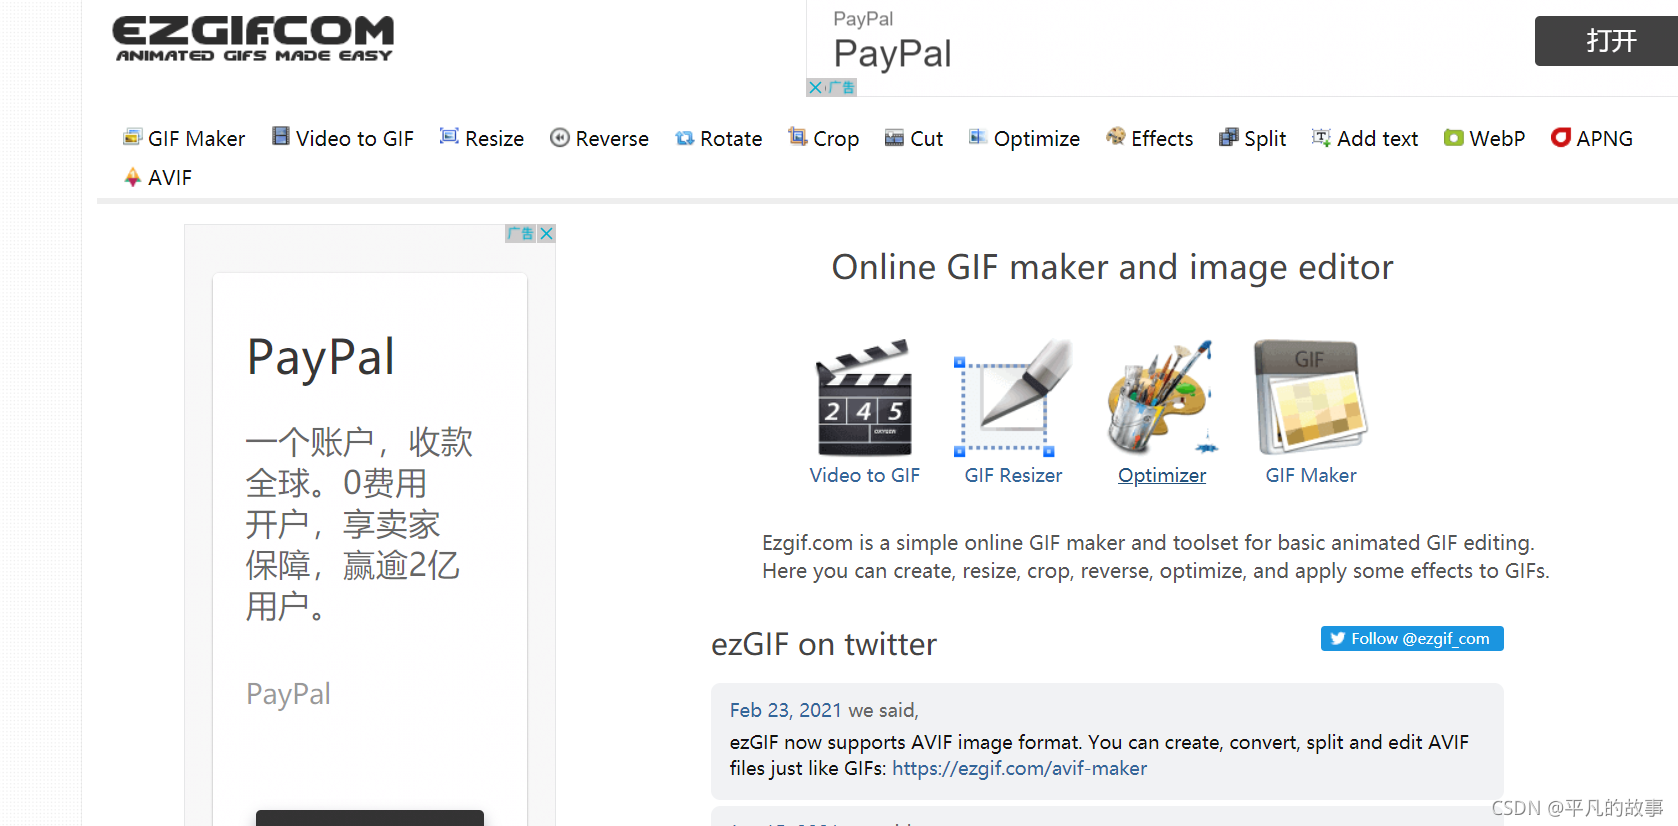Click the Follow @ezgif_com Twitter button

(1412, 639)
